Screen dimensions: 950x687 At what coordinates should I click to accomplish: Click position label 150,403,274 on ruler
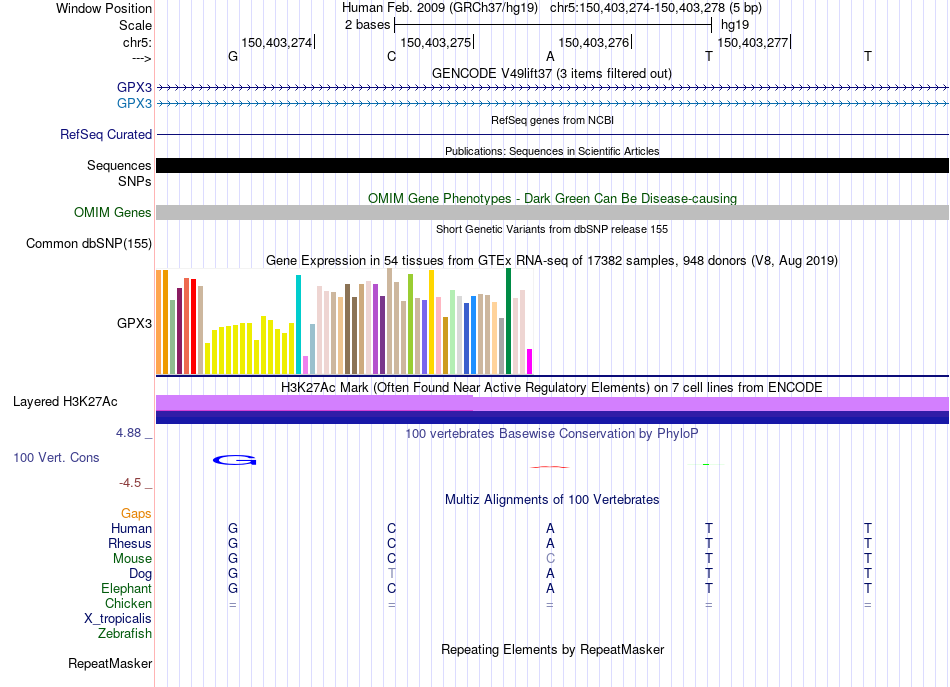[x=276, y=42]
